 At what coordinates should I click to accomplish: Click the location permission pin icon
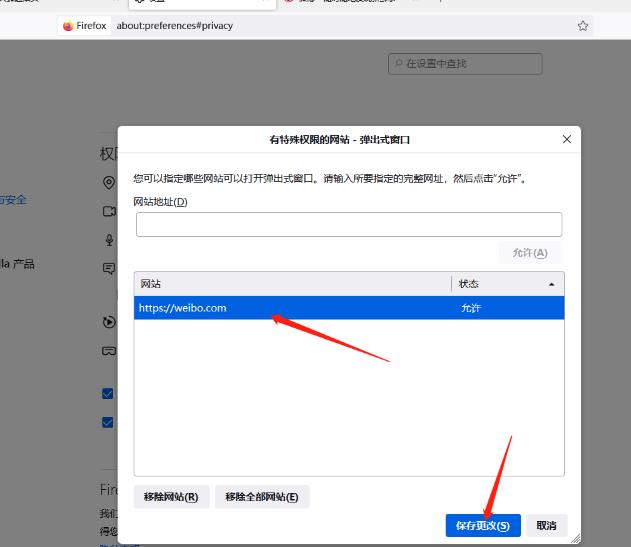point(109,182)
